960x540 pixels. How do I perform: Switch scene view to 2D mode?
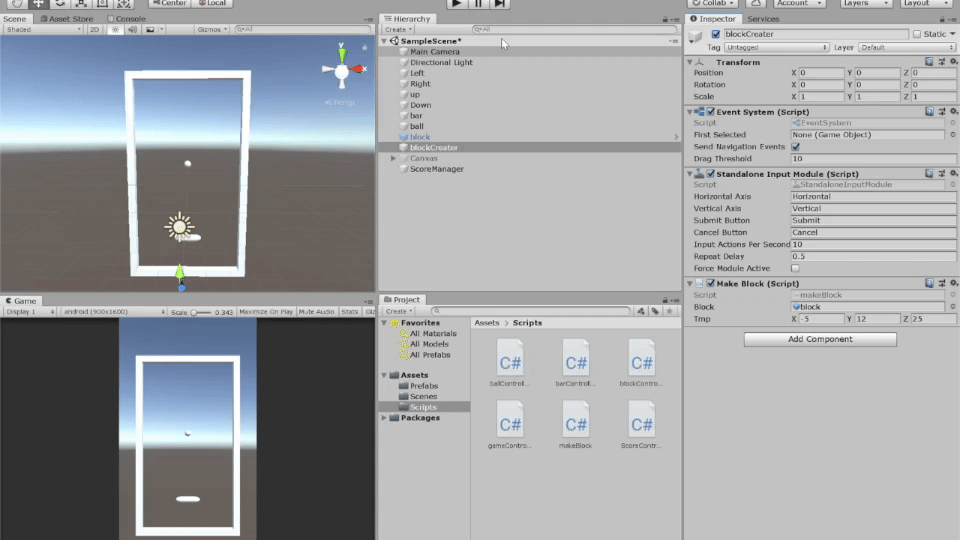click(94, 30)
